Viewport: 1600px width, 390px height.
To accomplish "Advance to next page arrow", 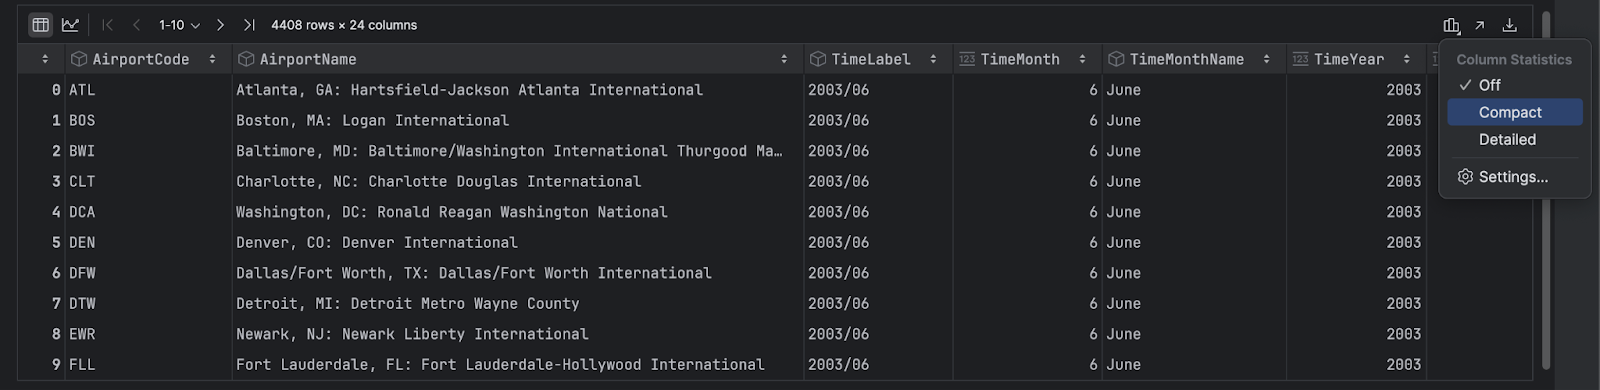I will click(x=221, y=25).
